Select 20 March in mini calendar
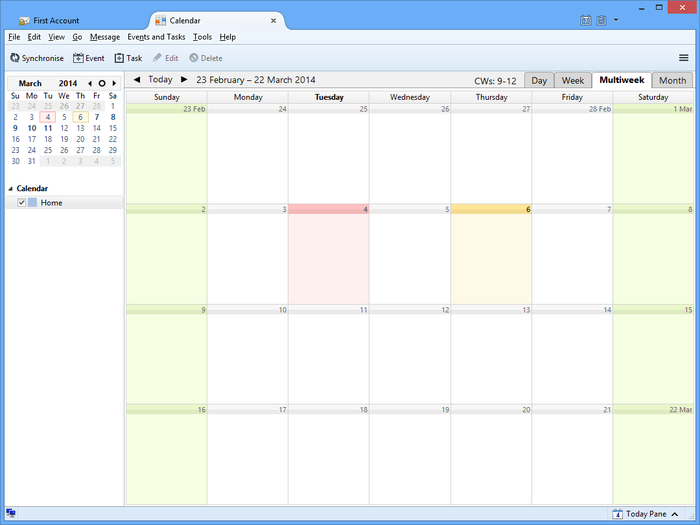Viewport: 700px width, 525px height. (x=80, y=139)
